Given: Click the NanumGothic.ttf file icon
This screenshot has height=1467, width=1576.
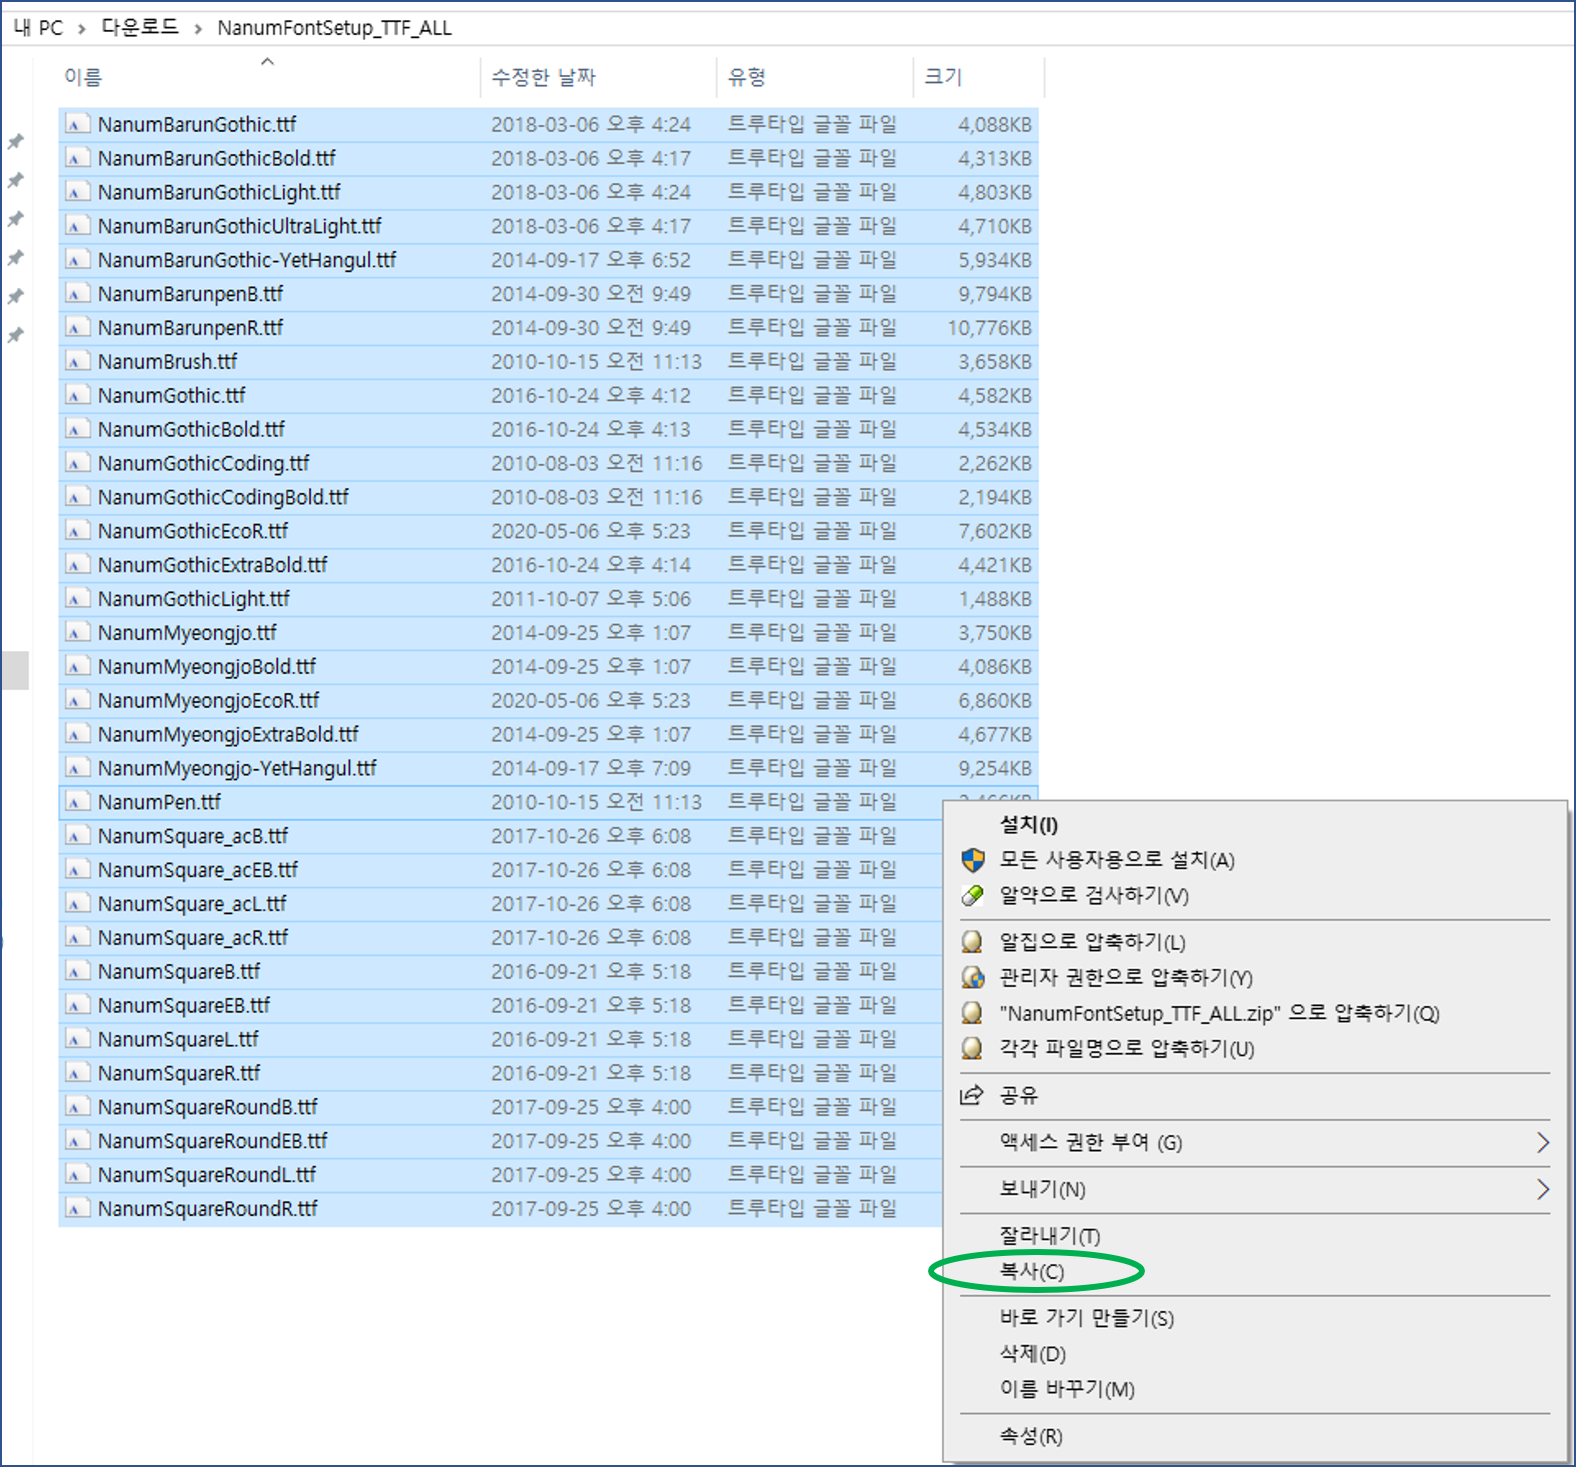Looking at the screenshot, I should pyautogui.click(x=77, y=395).
